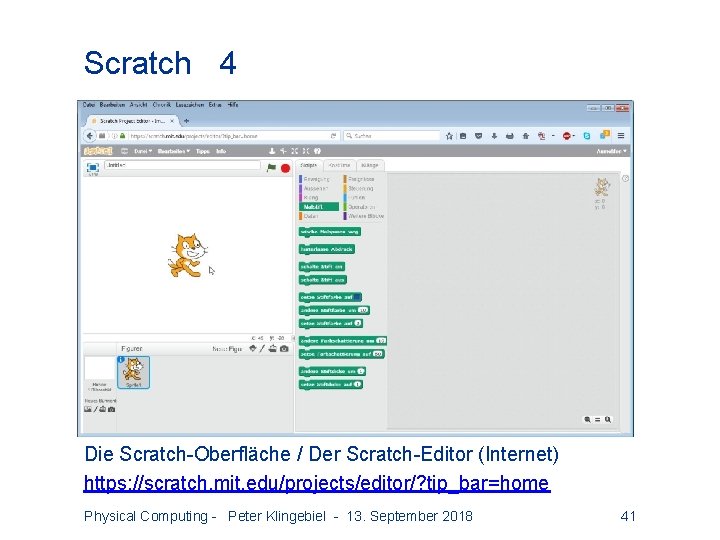
Task: Select the Bewegung block category
Action: point(316,179)
